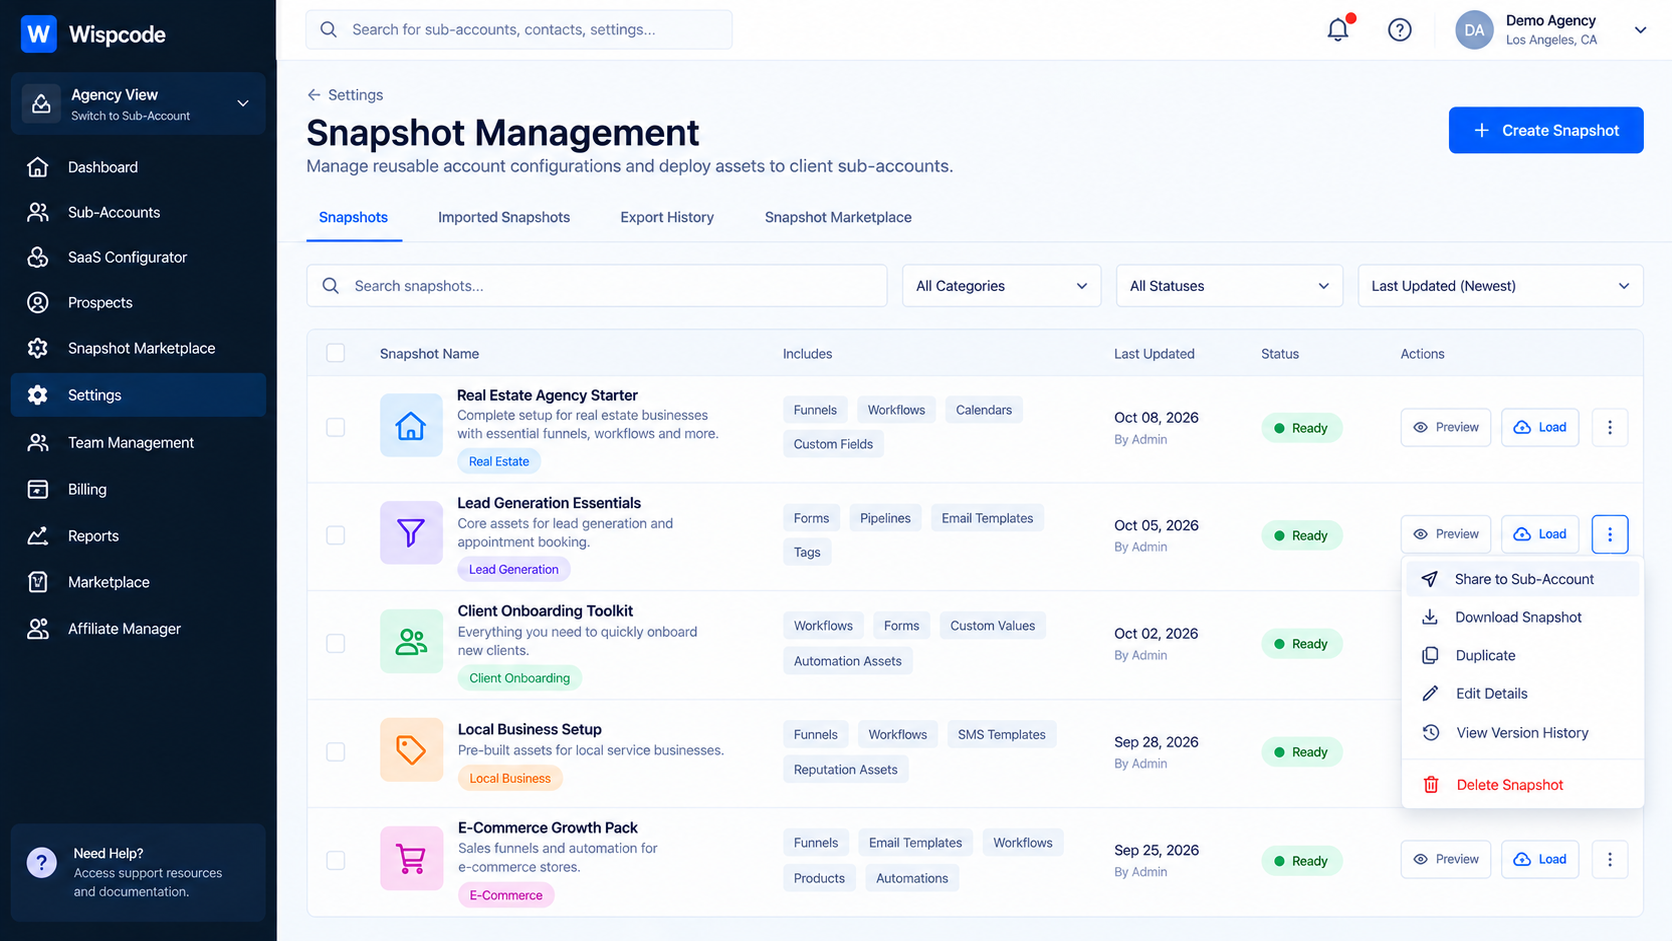Check the Real Estate Agency Starter checkbox

(x=336, y=427)
